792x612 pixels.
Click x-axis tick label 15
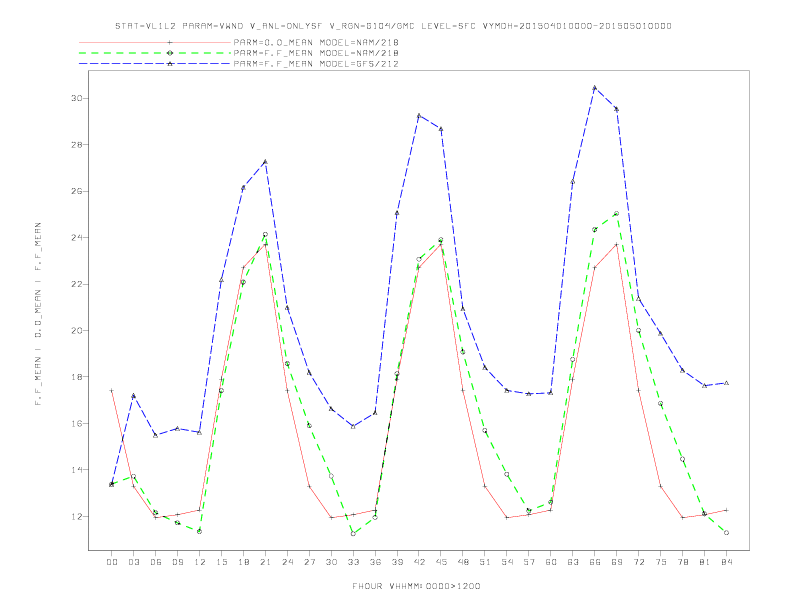(x=221, y=562)
